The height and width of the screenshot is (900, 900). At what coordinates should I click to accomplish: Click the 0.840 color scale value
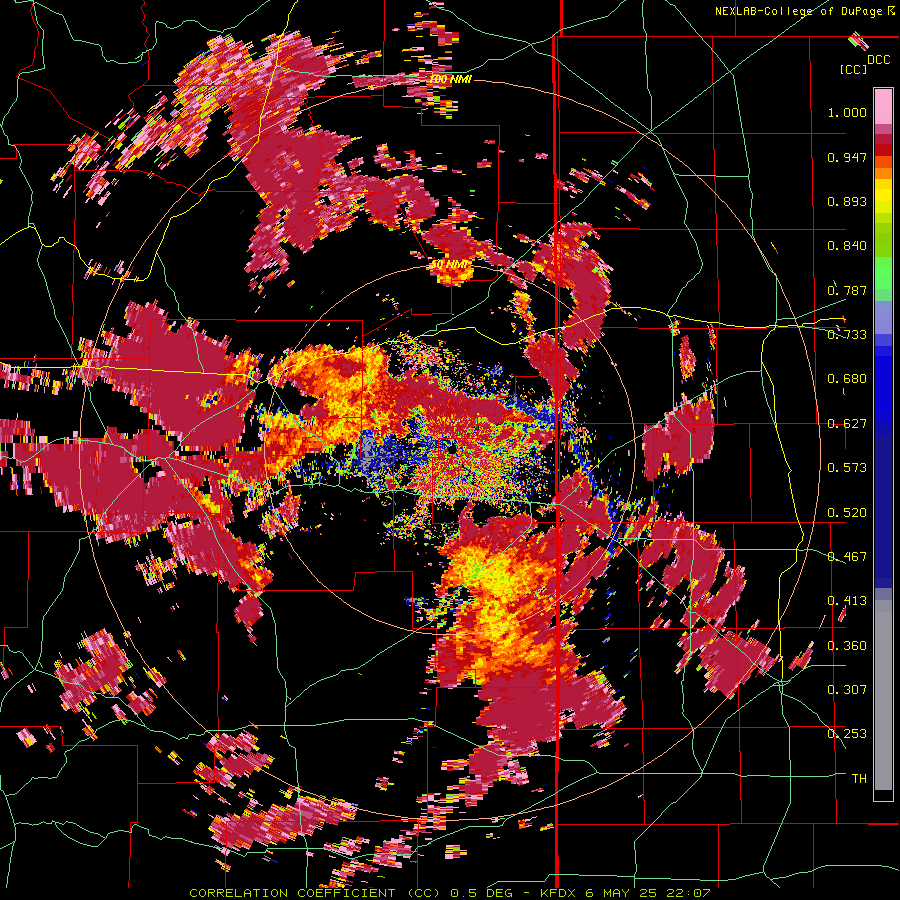(847, 246)
